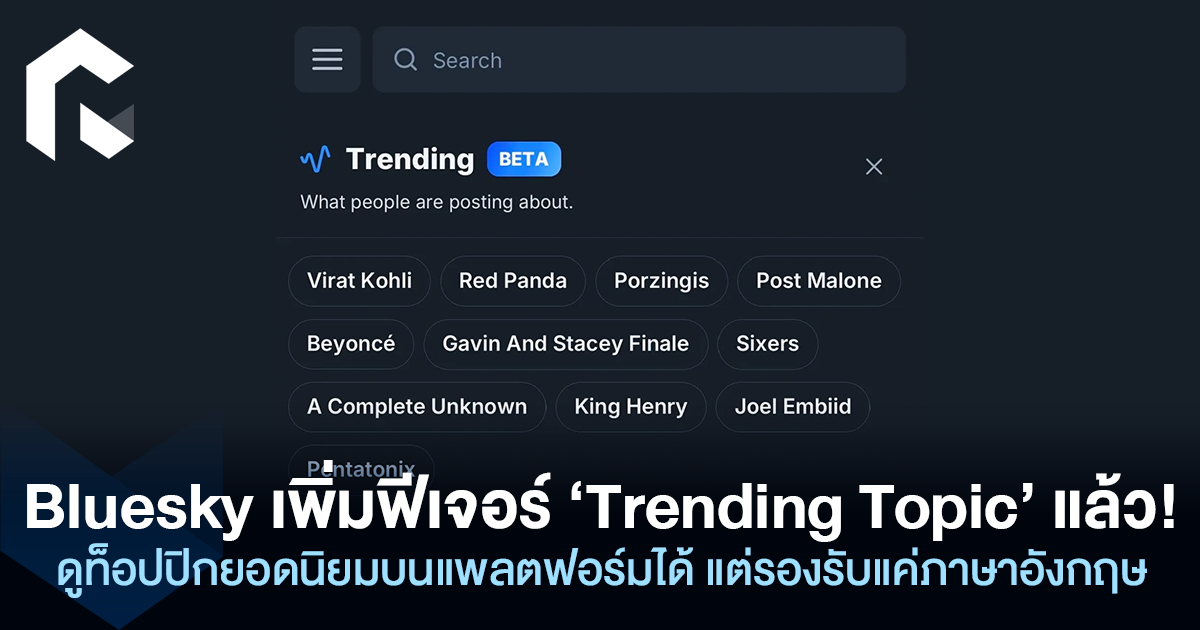The image size is (1200, 630).
Task: Open the Sixers trending topic
Action: (x=767, y=344)
